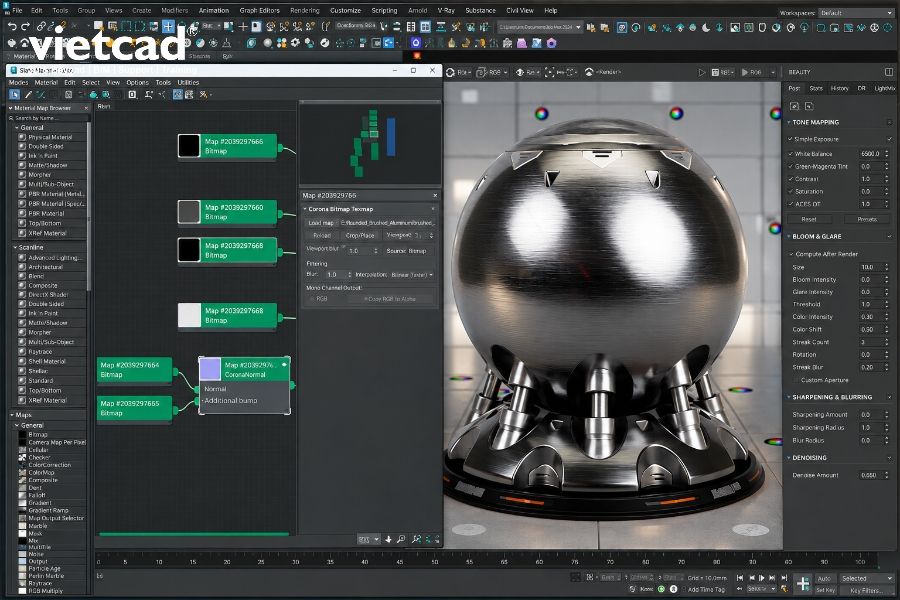
Task: Toggle the highlighted material browser icon in Slate toolbar
Action: (178, 94)
